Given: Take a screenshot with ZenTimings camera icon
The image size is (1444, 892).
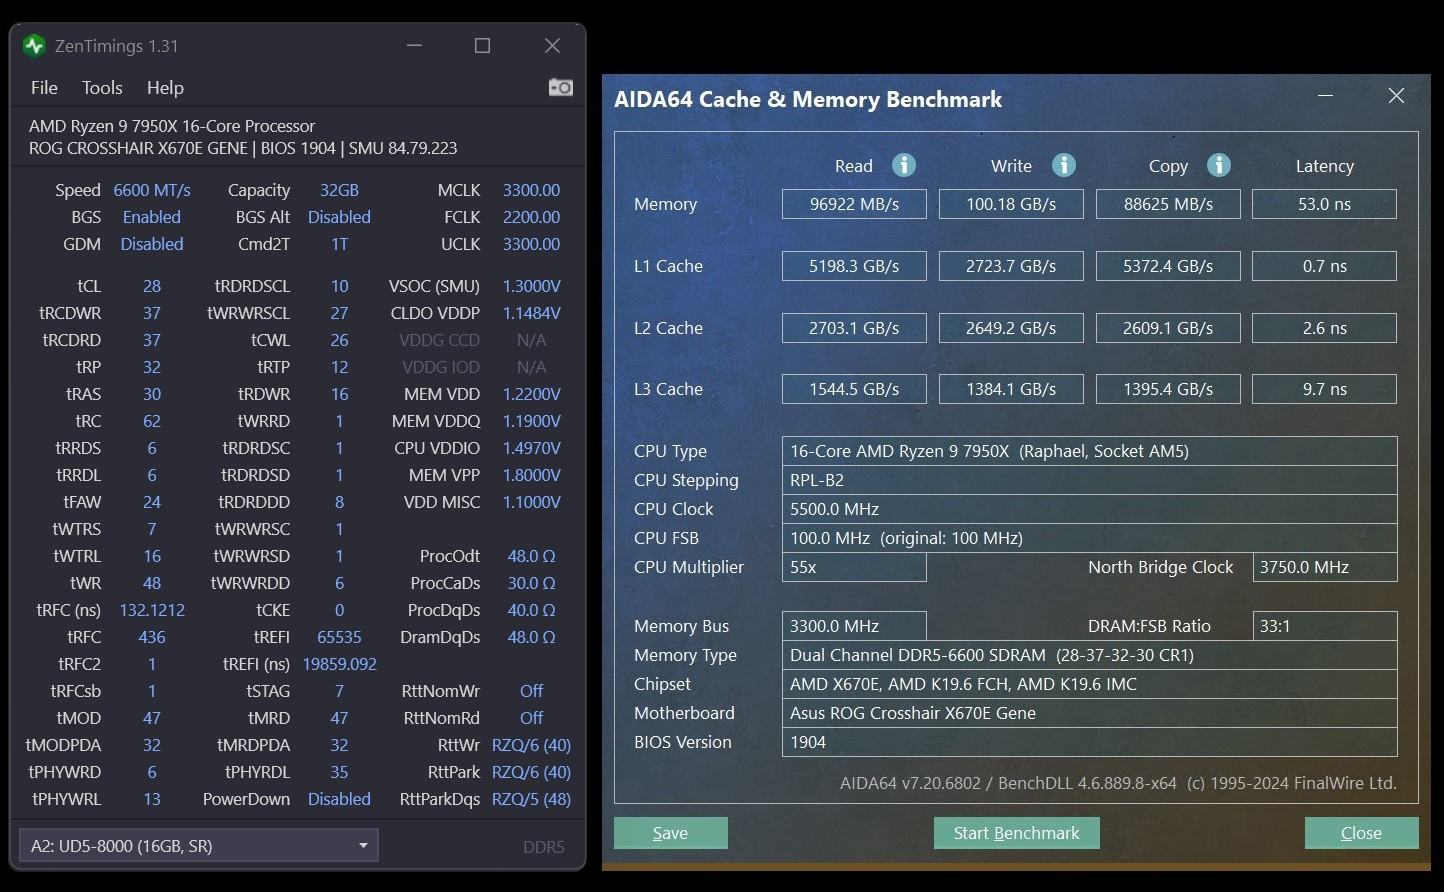Looking at the screenshot, I should pyautogui.click(x=560, y=88).
